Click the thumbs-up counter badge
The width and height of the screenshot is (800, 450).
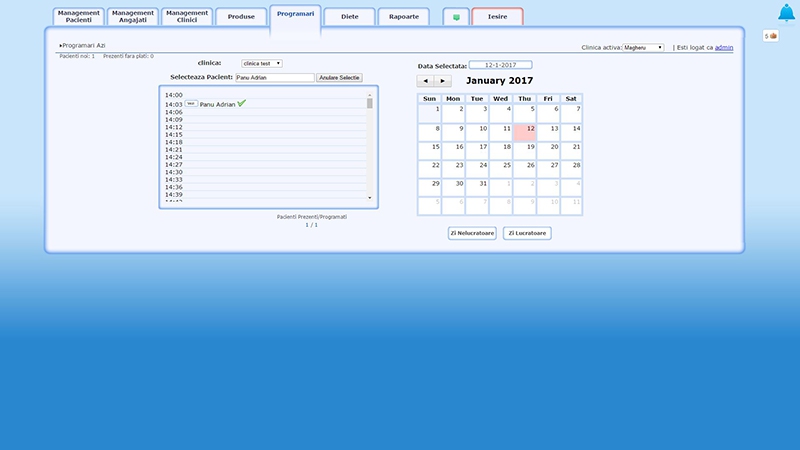[x=771, y=36]
